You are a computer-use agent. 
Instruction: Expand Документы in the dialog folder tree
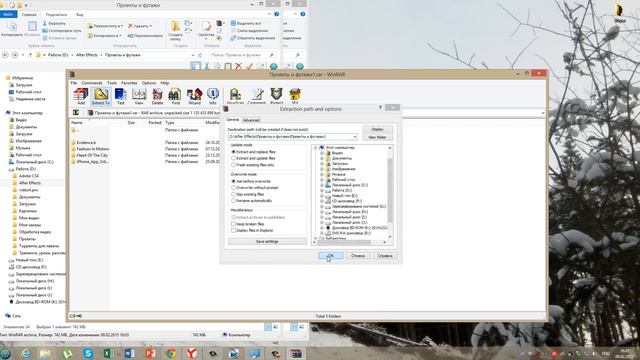tap(322, 158)
